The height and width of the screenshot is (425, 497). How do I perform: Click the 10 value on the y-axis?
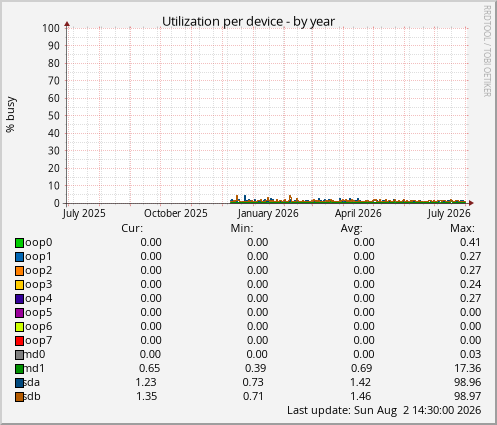coord(54,186)
